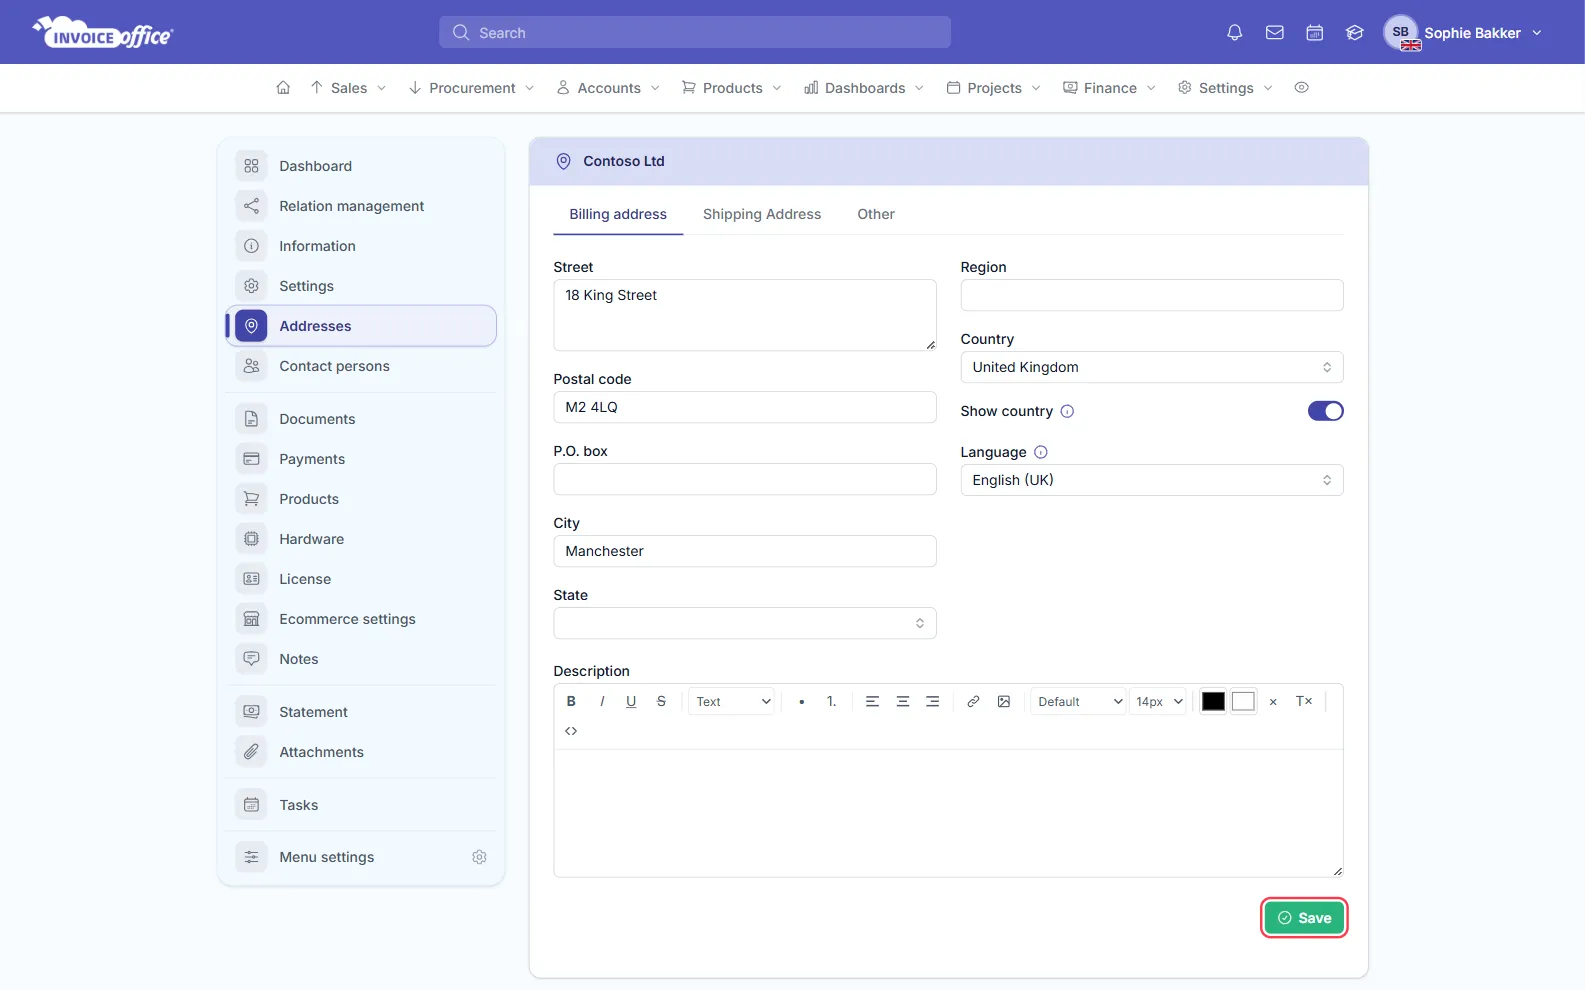Go to the home icon
The height and width of the screenshot is (990, 1585).
pyautogui.click(x=283, y=88)
